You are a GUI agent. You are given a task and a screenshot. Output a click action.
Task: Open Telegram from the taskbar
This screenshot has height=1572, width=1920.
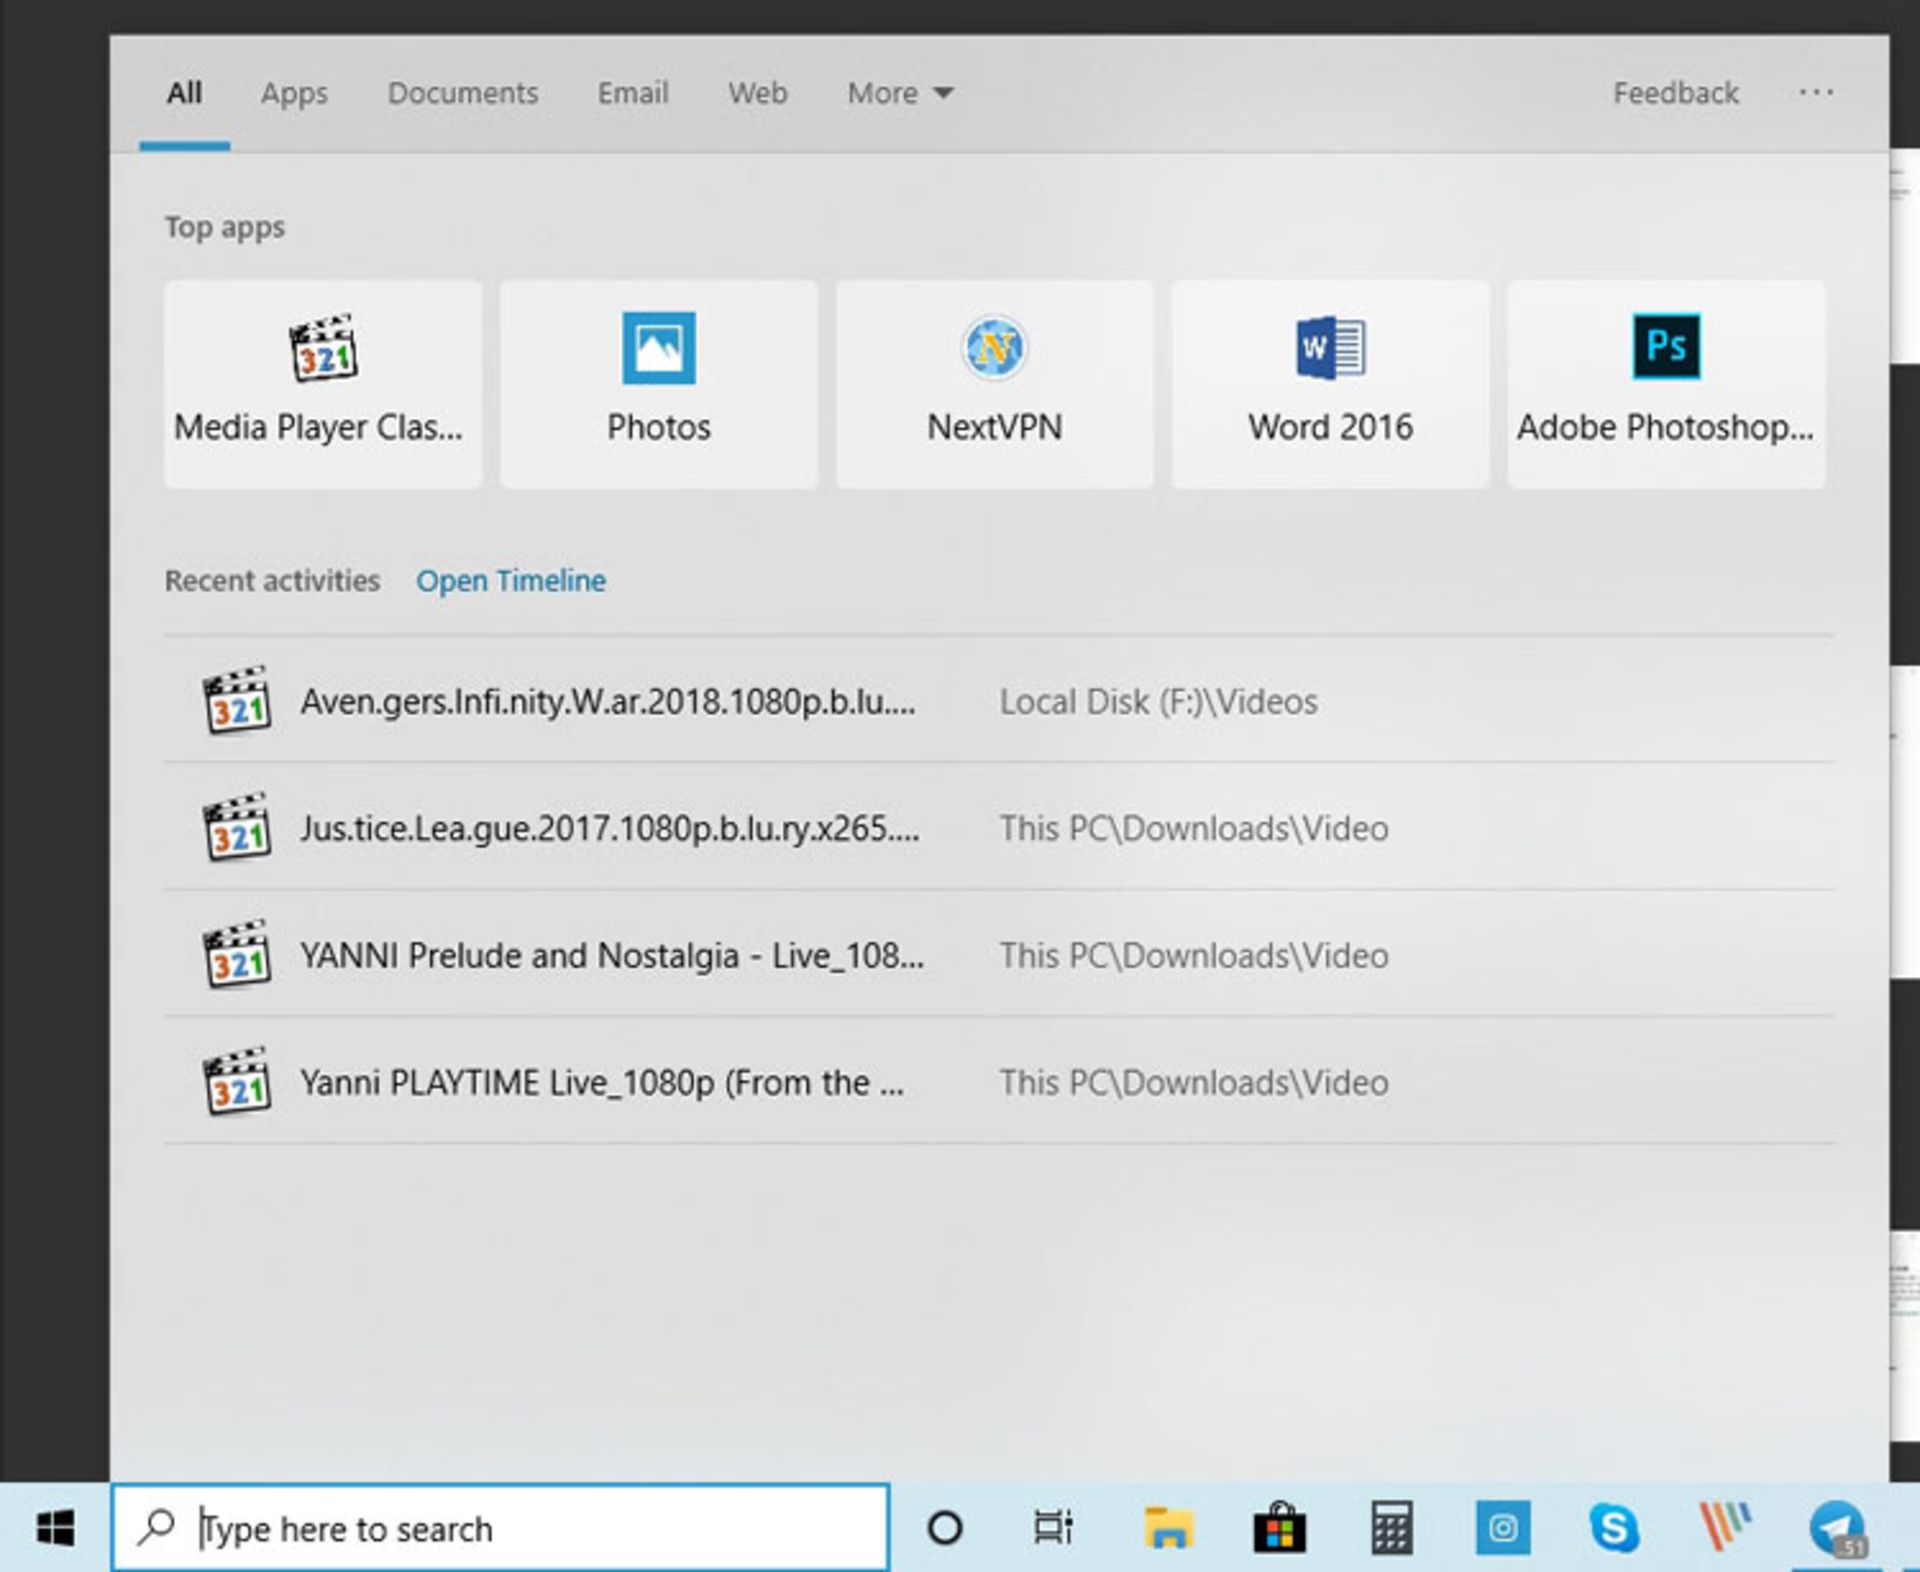click(x=1838, y=1528)
